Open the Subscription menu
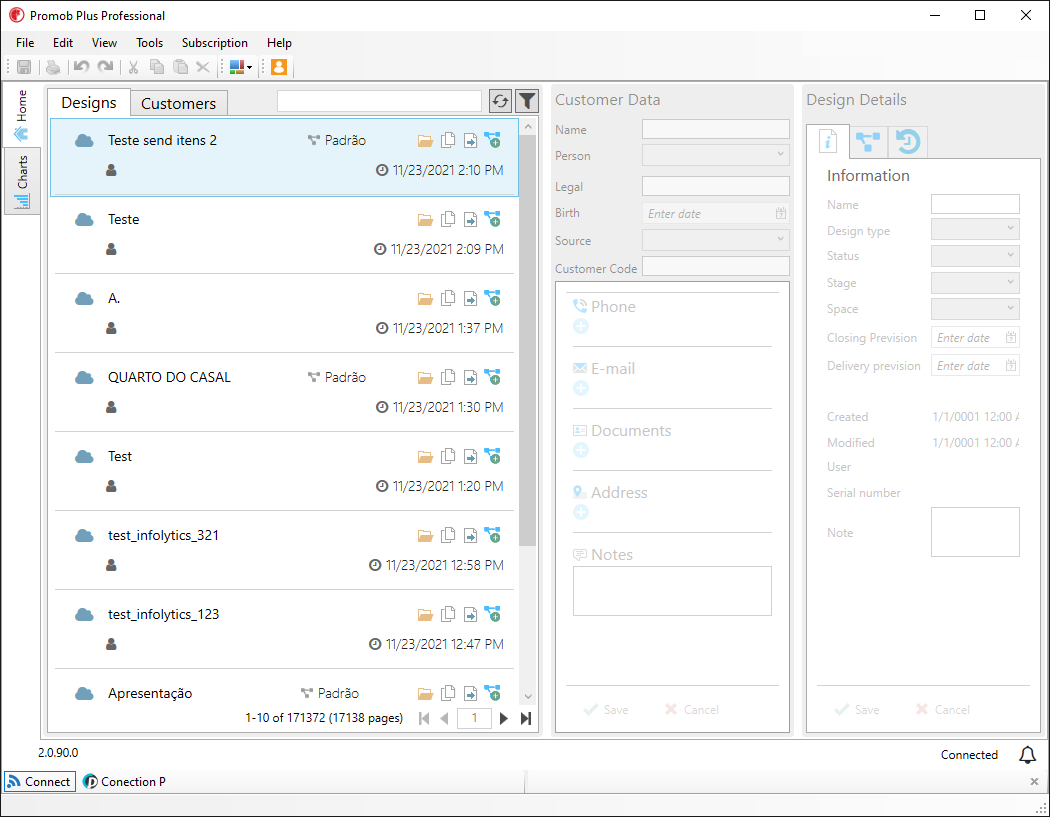The width and height of the screenshot is (1050, 817). coord(215,43)
